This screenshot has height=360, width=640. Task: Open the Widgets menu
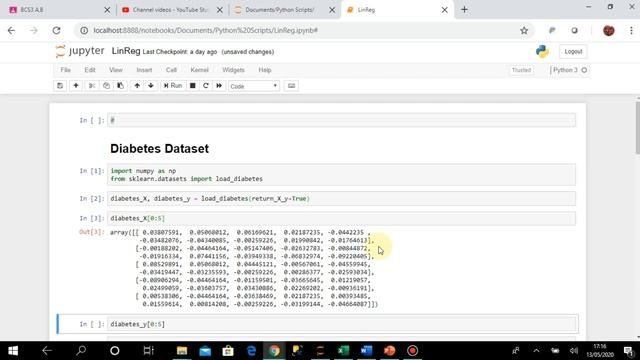point(233,70)
